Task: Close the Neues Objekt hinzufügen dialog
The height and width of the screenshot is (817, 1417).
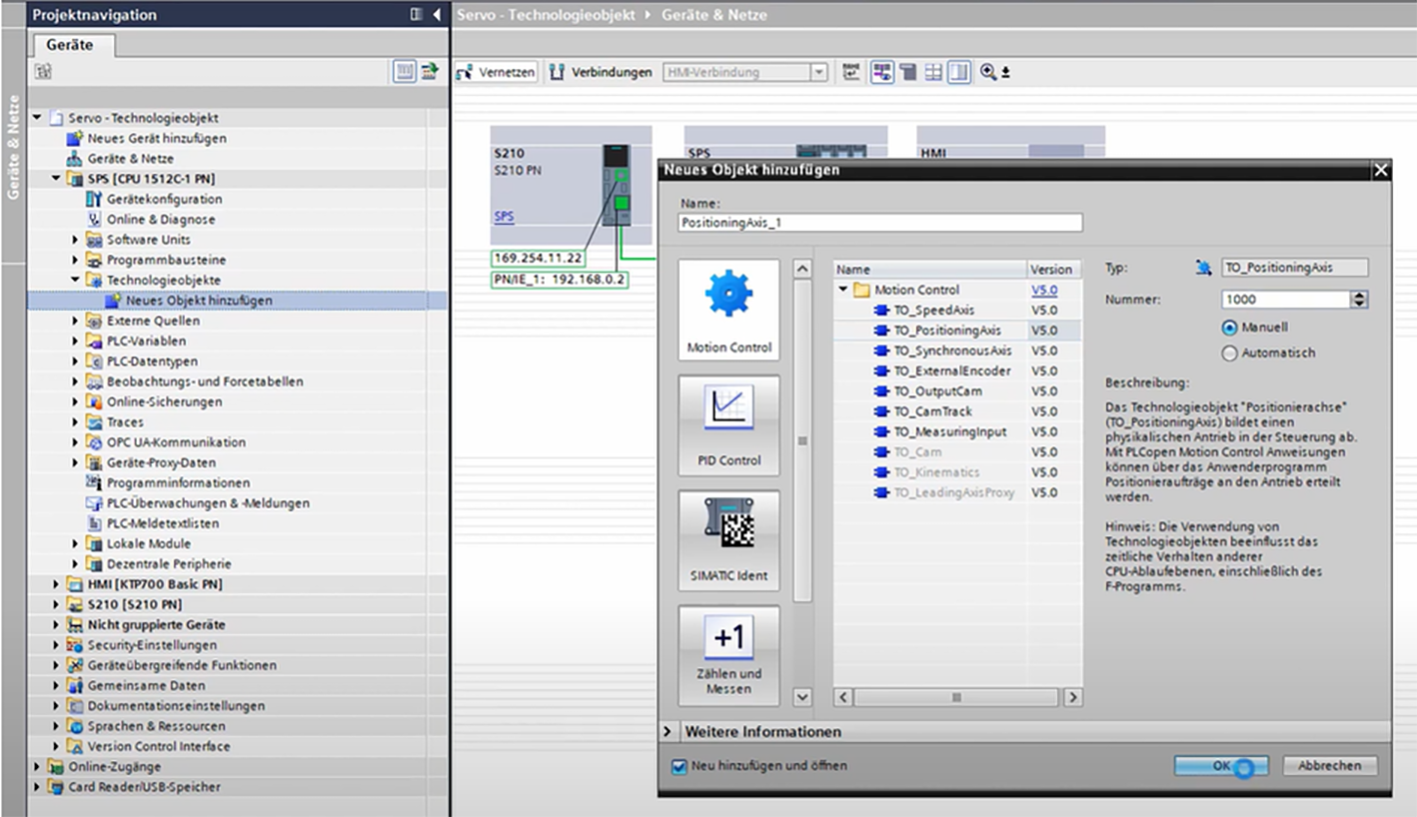Action: coord(1381,170)
